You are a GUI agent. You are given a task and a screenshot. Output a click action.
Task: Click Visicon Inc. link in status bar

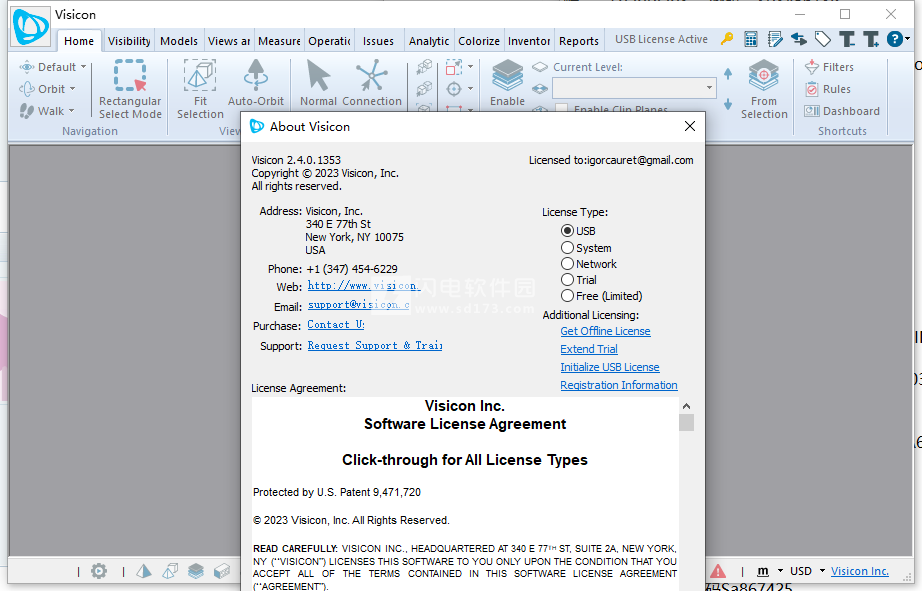pyautogui.click(x=860, y=571)
